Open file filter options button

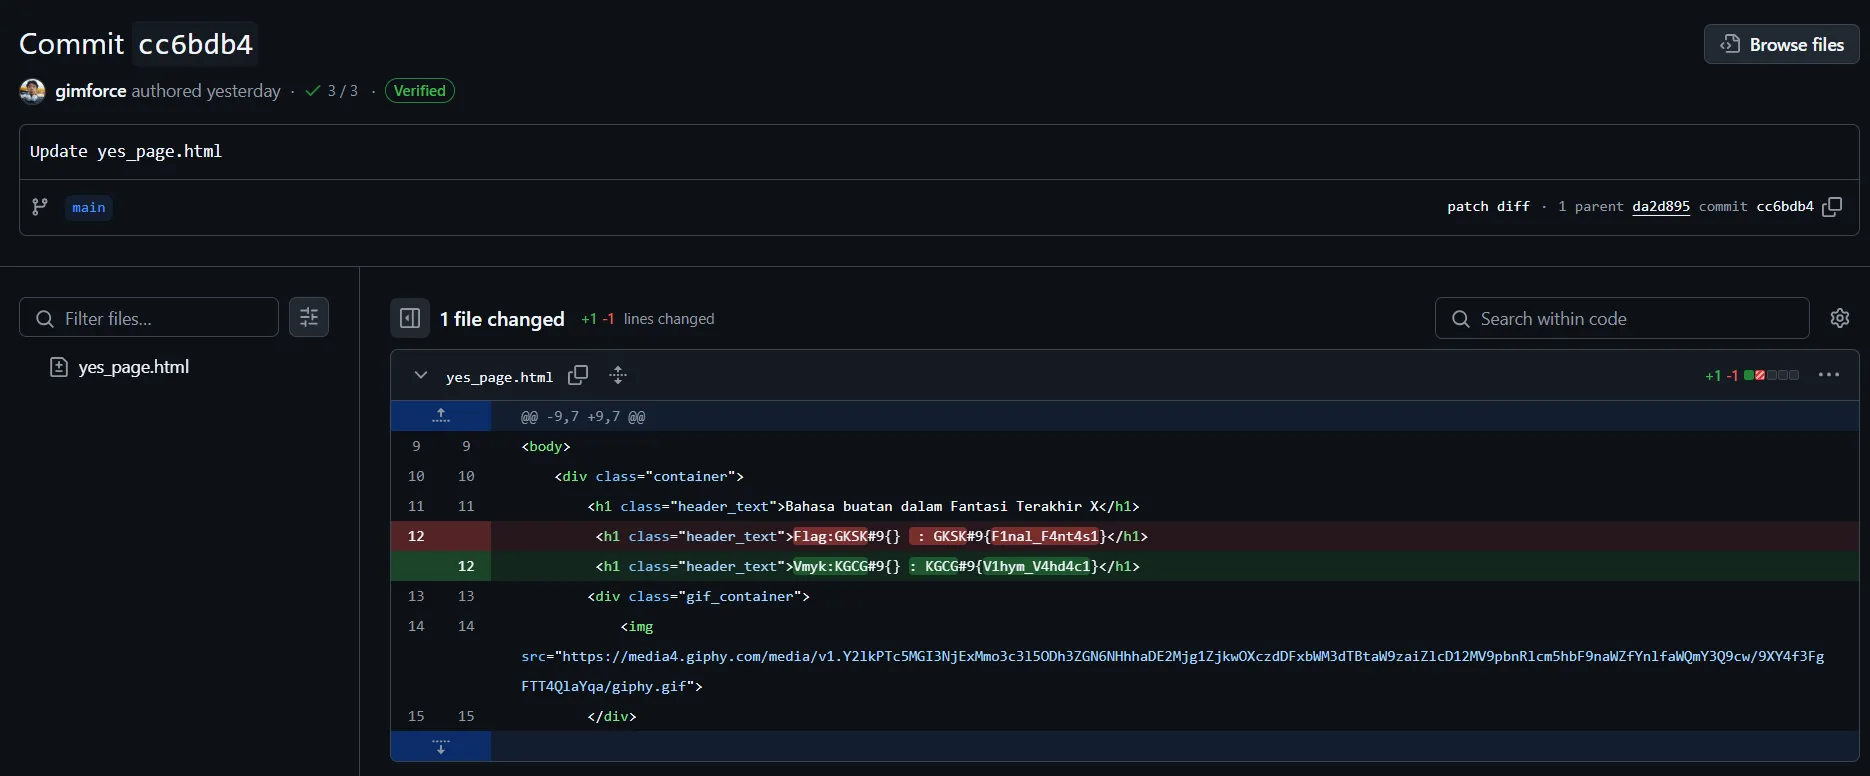309,317
